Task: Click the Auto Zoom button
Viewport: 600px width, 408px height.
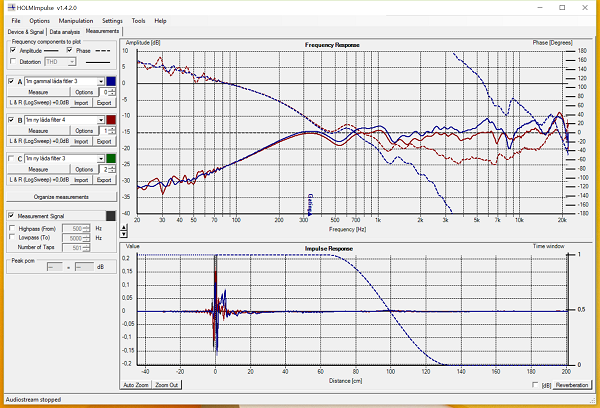Action: point(136,385)
